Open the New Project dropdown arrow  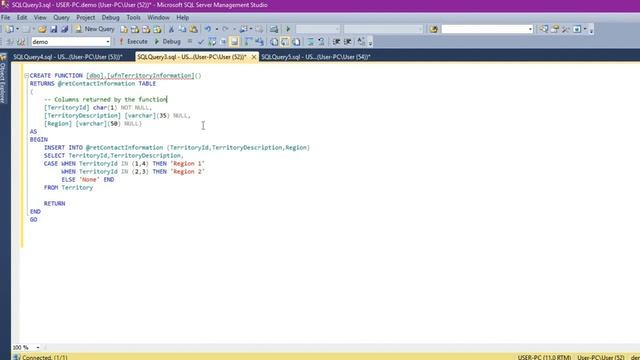point(18,29)
